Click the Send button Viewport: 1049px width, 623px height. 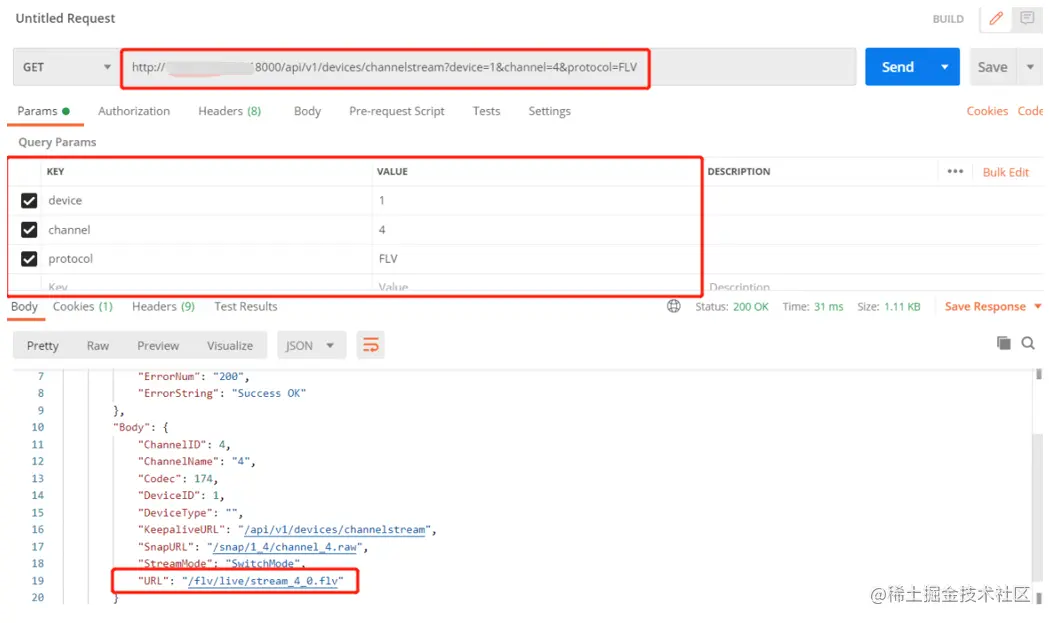898,67
